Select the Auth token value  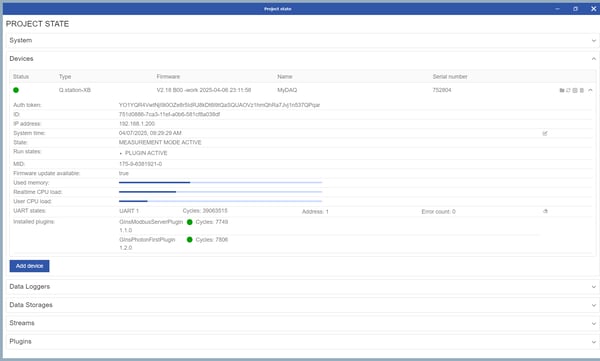click(x=219, y=105)
